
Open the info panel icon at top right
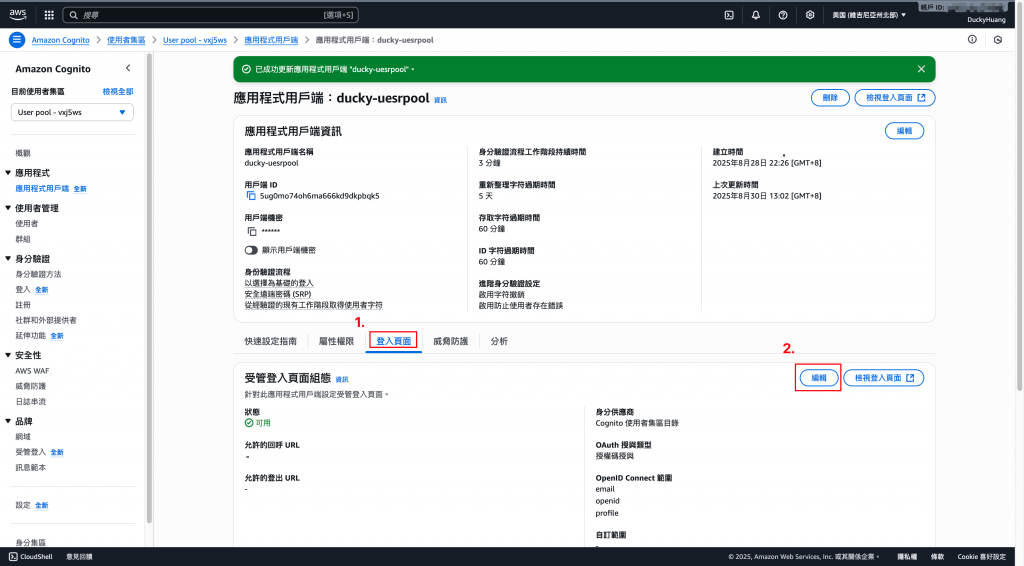point(972,40)
